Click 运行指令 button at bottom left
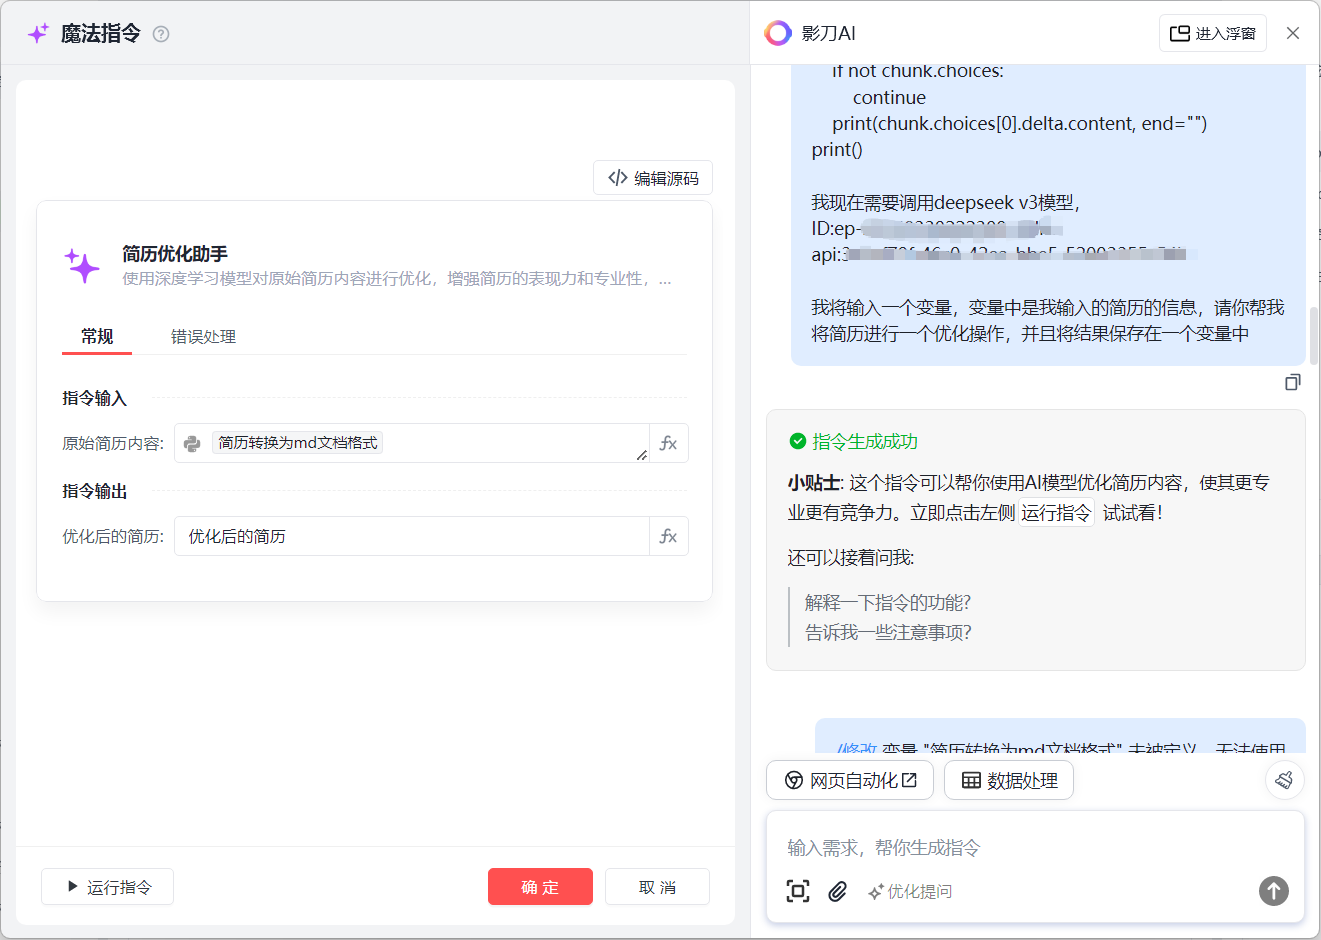The width and height of the screenshot is (1321, 940). (108, 887)
